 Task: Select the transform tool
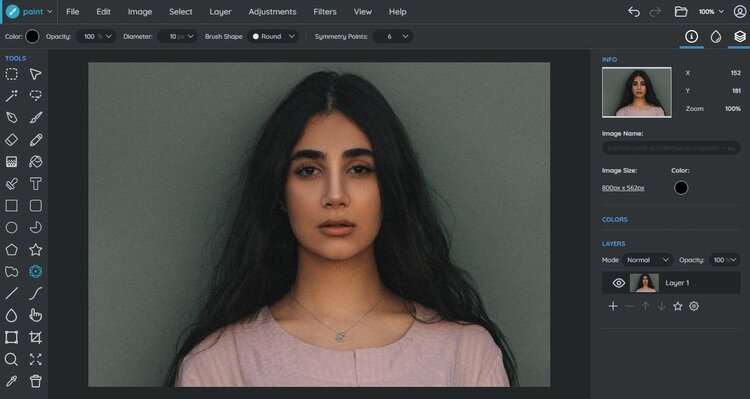click(11, 337)
